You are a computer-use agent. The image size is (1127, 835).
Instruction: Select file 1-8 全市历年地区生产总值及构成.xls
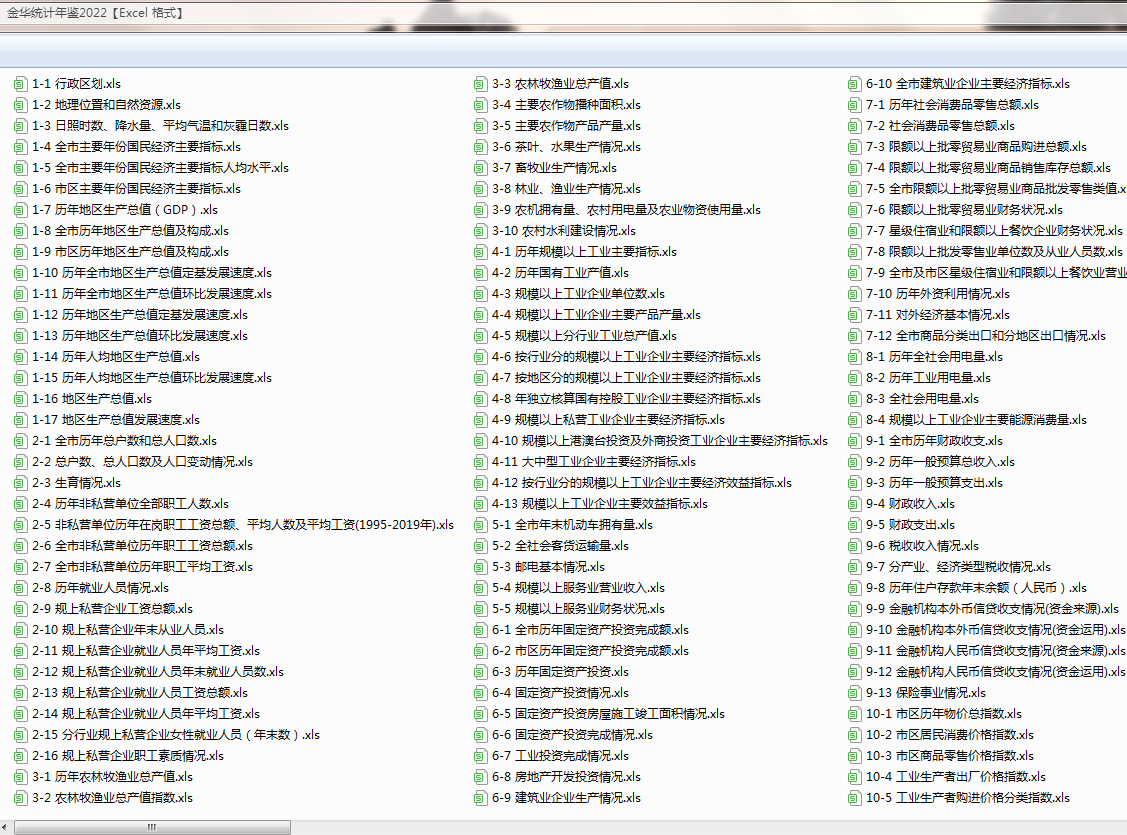[130, 231]
